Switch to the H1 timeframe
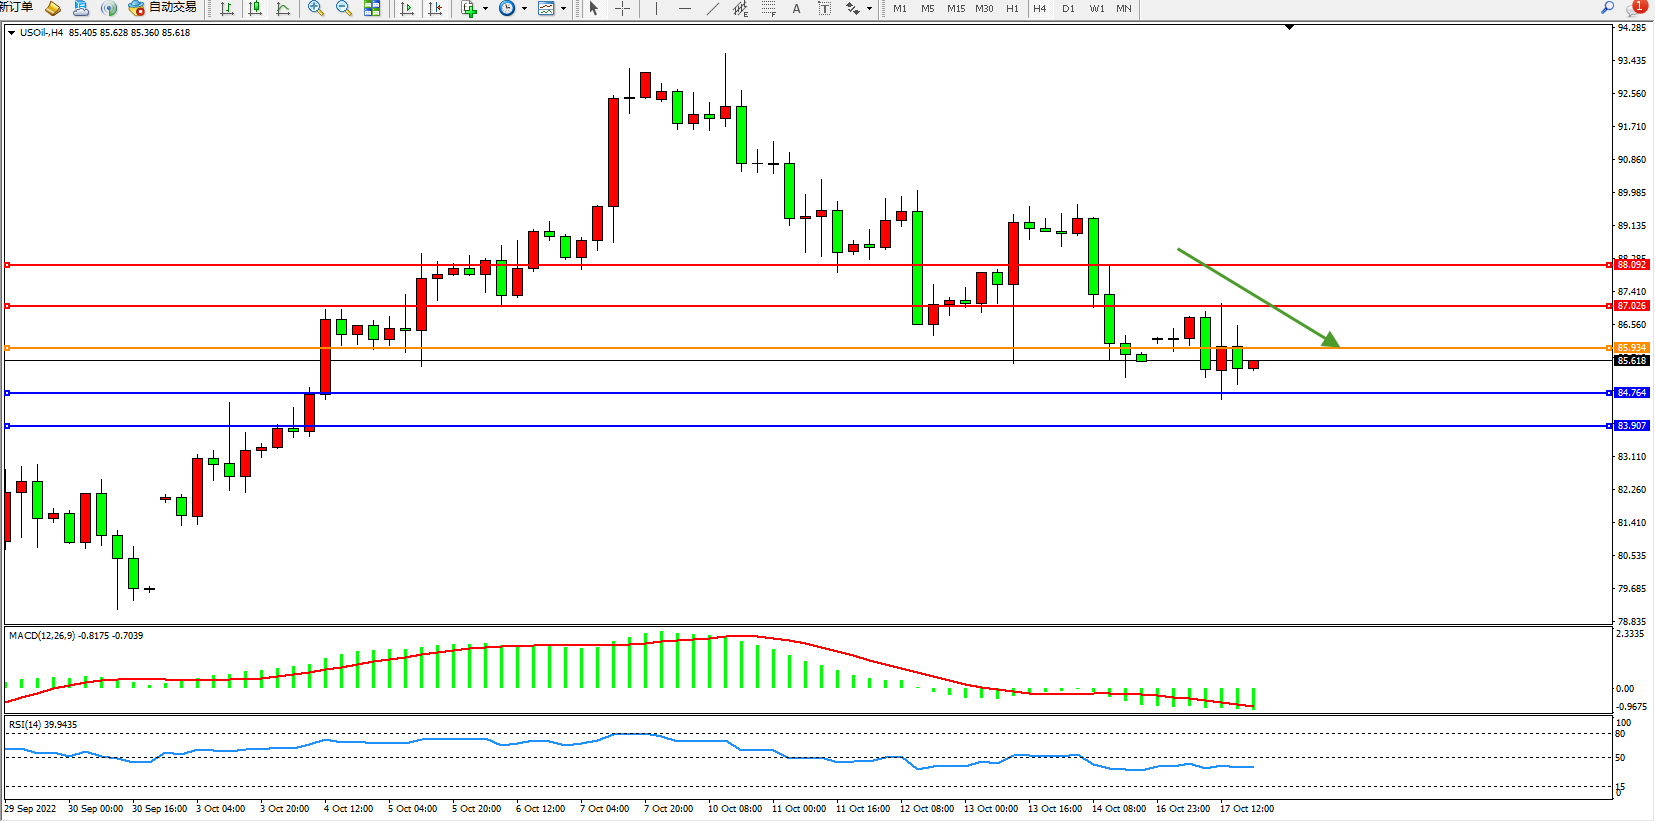The image size is (1655, 822). 1012,9
